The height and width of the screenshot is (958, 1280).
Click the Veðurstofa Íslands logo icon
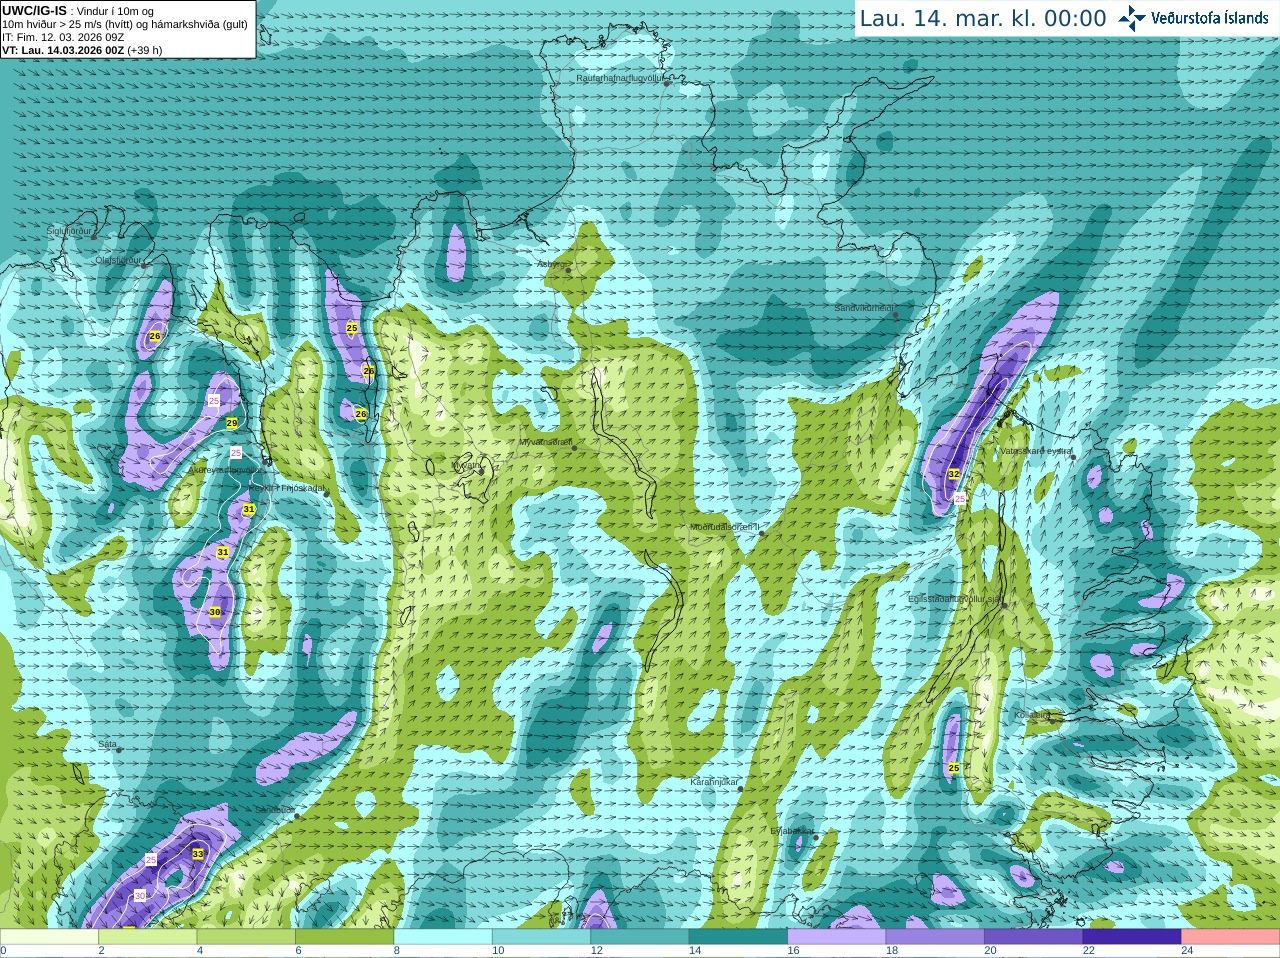(1132, 18)
